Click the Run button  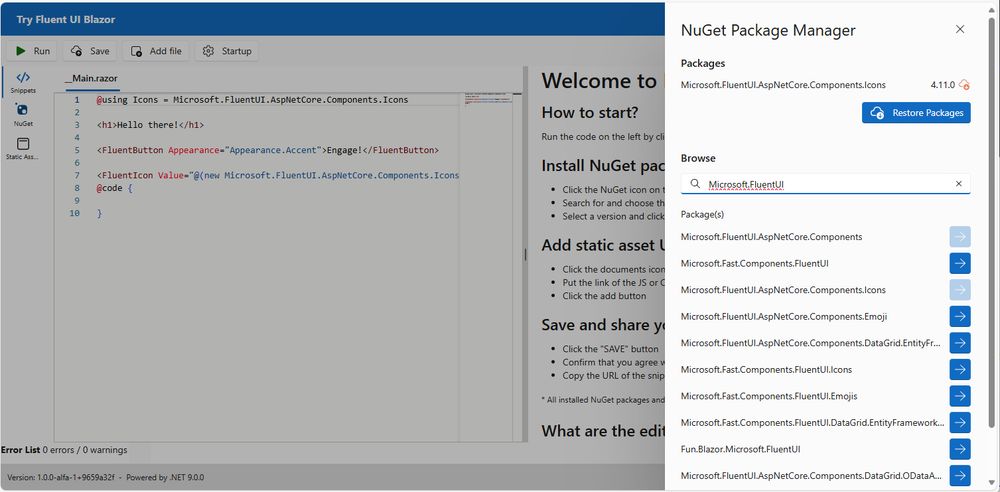point(32,51)
